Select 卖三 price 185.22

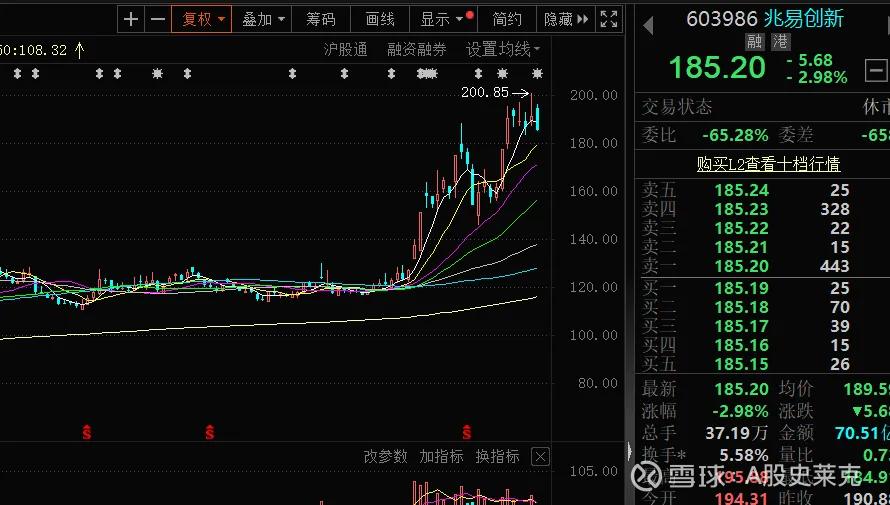tap(741, 228)
